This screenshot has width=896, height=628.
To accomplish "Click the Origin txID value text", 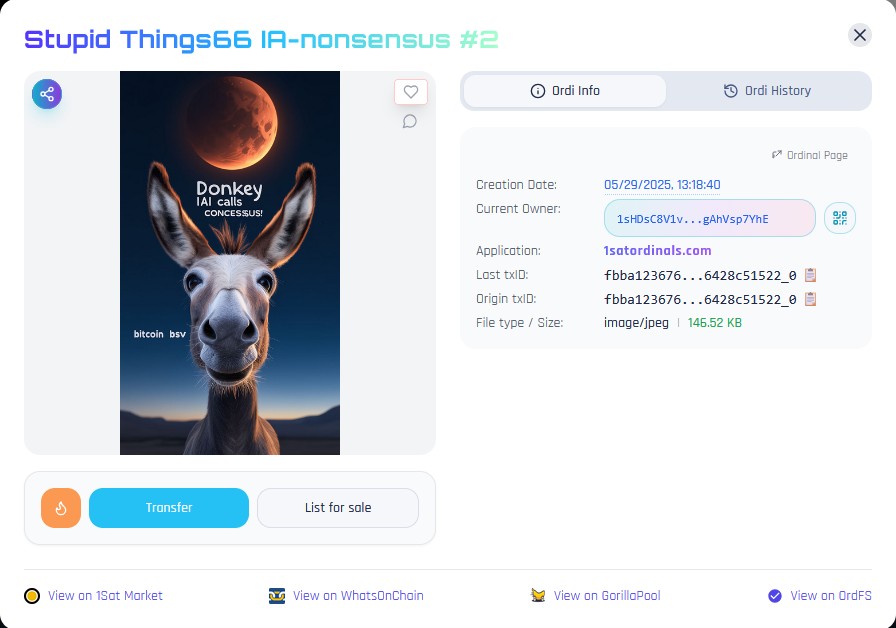I will pos(700,299).
